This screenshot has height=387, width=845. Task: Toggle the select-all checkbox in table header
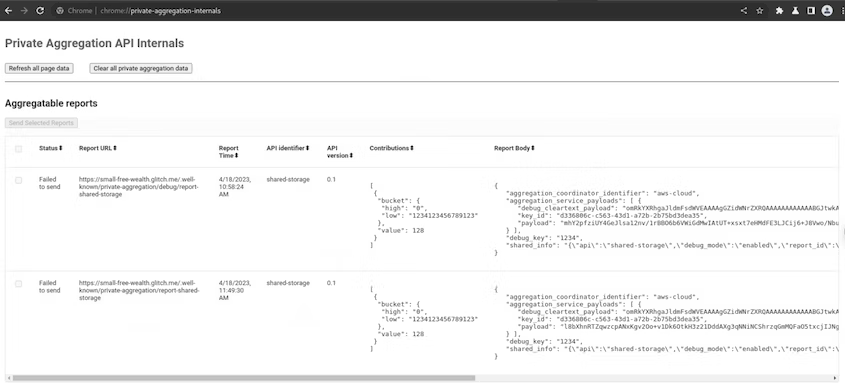(x=18, y=149)
